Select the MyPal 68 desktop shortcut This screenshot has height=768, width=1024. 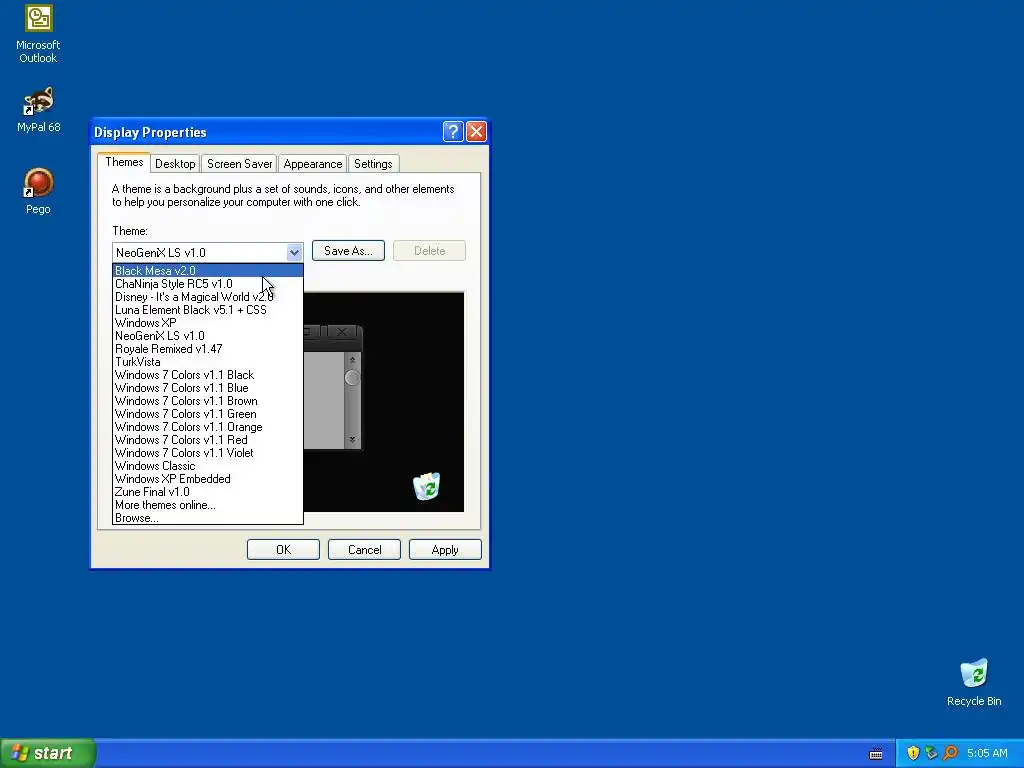38,109
